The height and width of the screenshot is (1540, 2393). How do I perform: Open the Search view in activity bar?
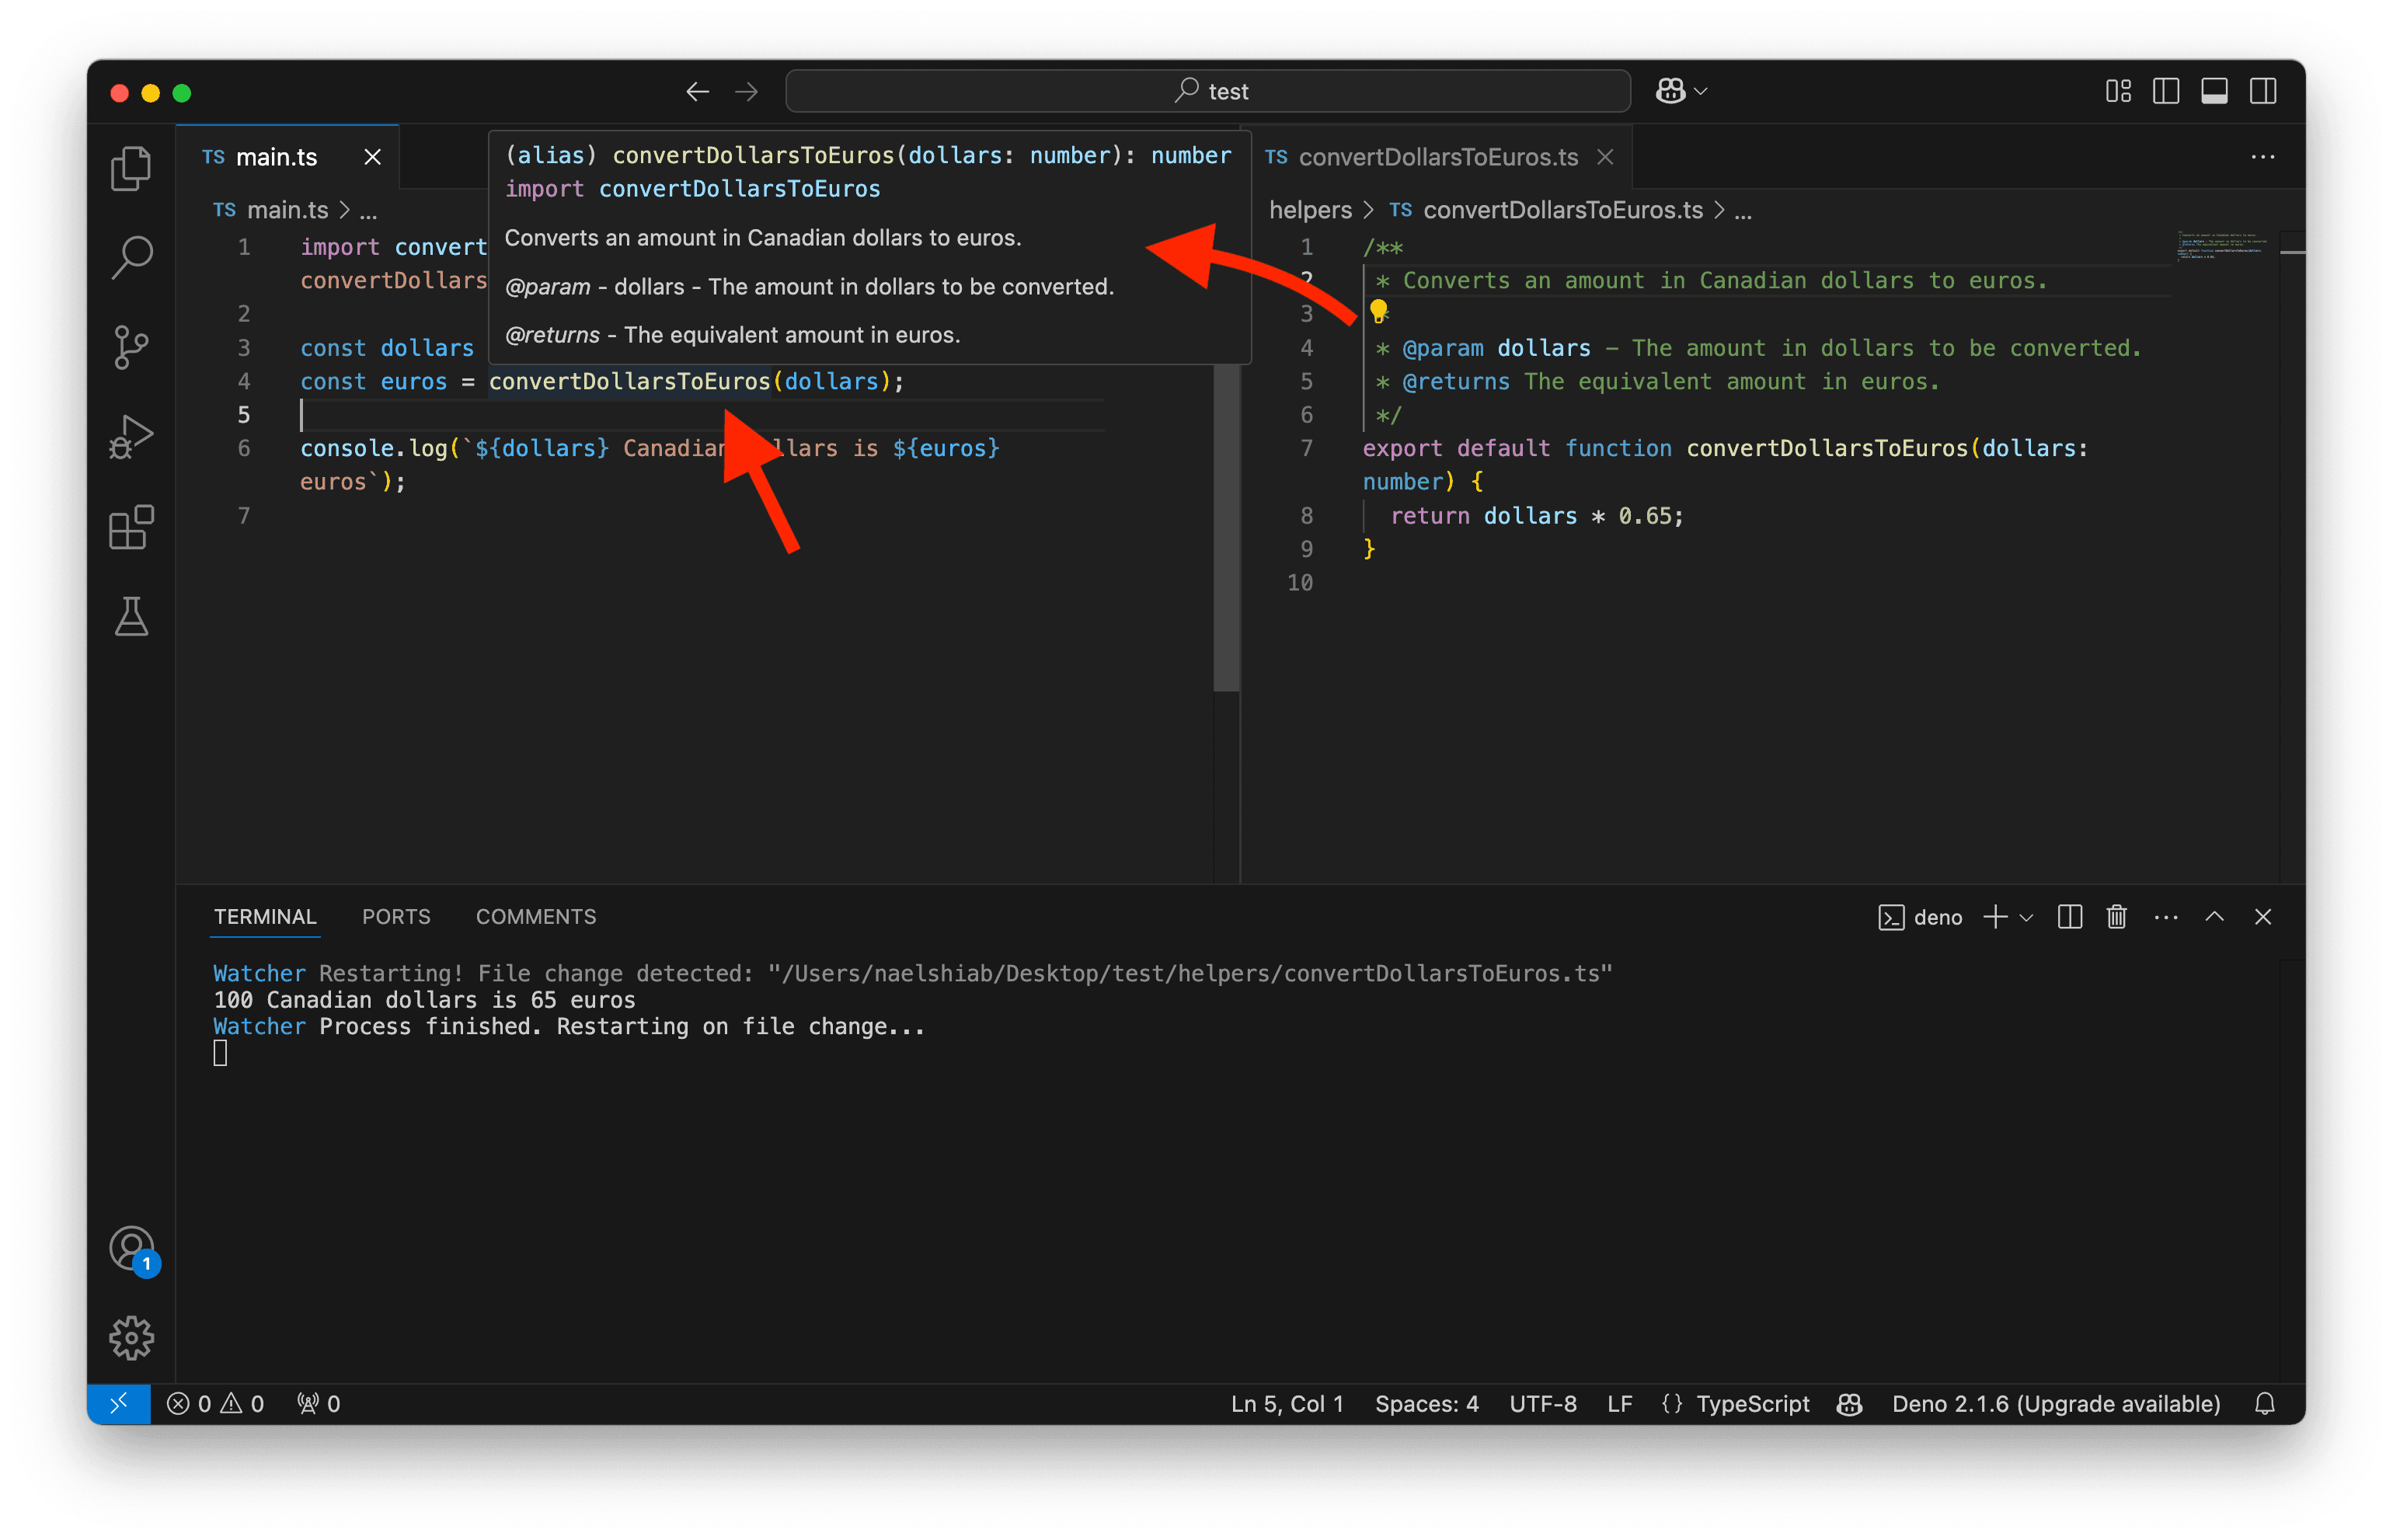coord(131,257)
